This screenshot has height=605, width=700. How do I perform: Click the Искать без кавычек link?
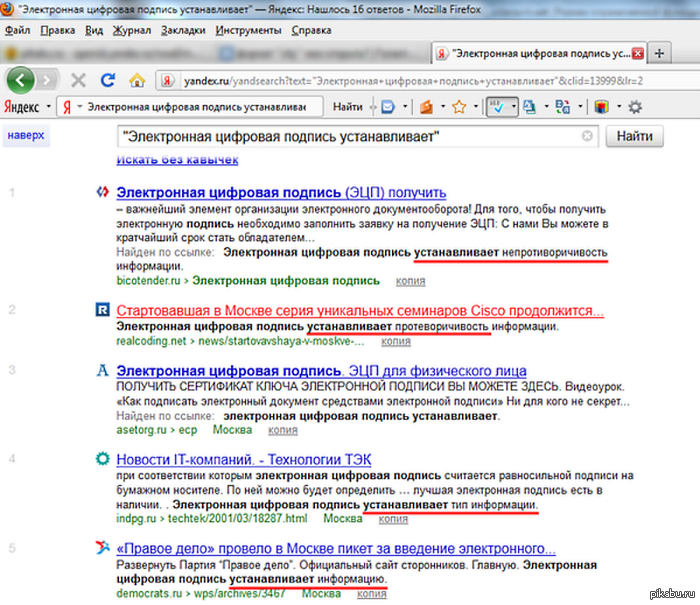tap(177, 159)
